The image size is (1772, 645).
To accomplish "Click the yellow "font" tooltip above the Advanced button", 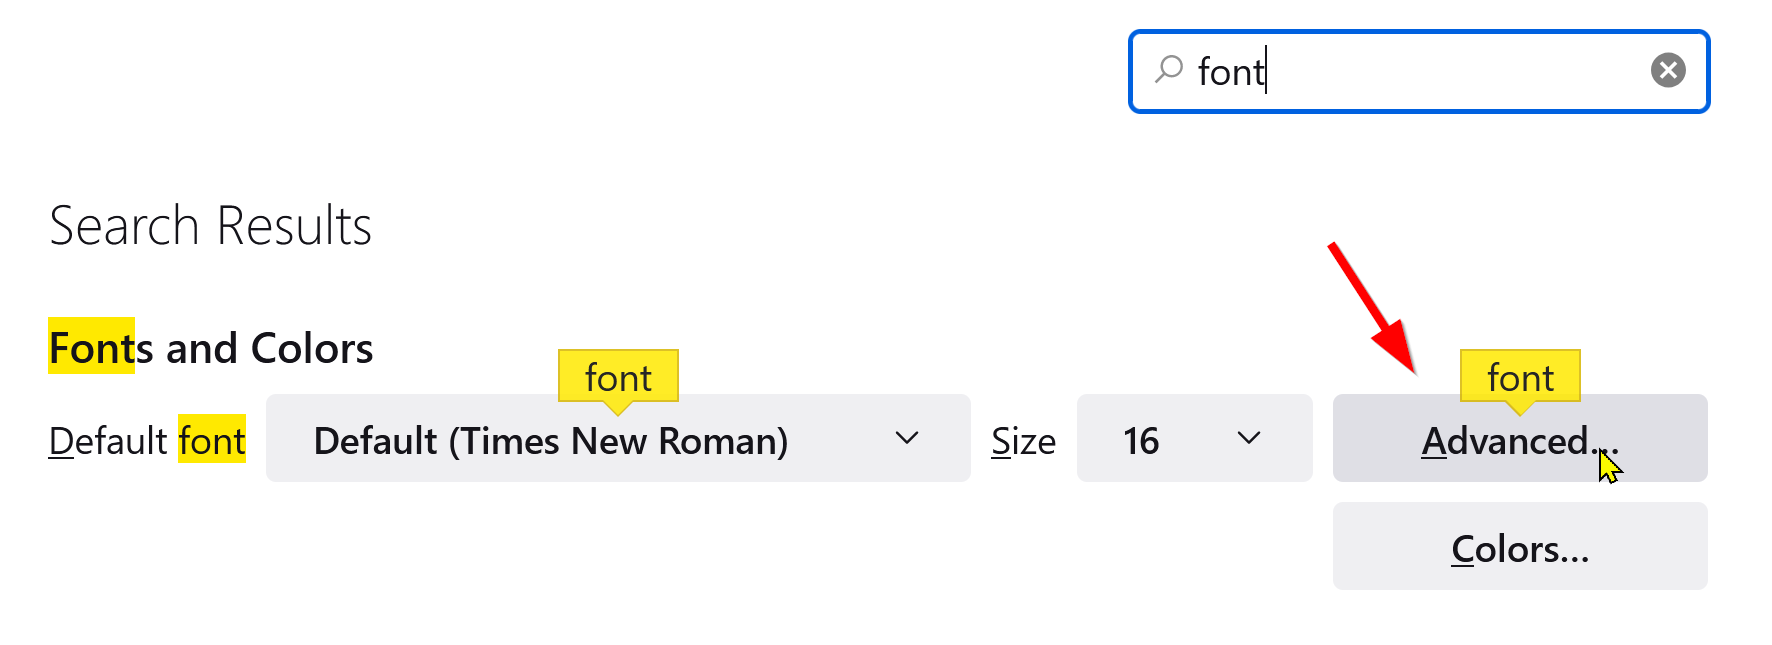I will tap(1520, 377).
